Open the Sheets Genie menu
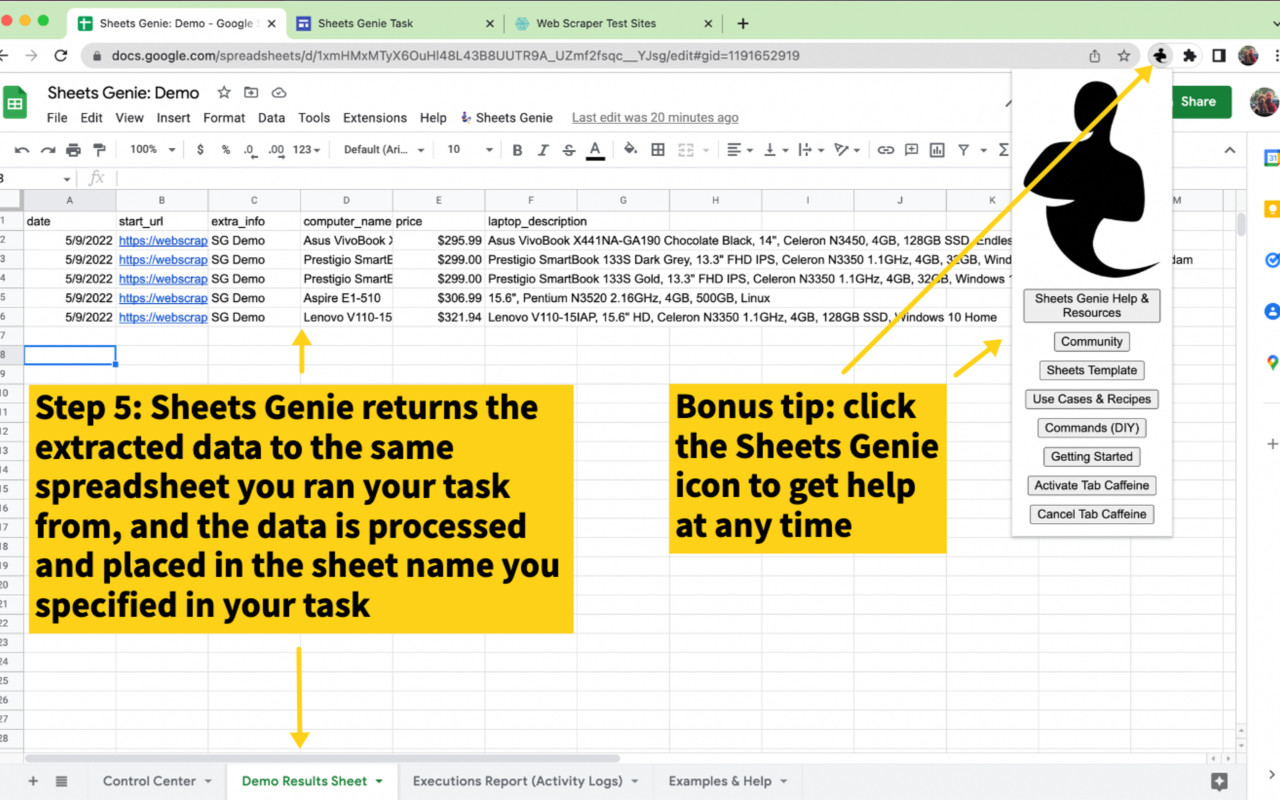1280x800 pixels. 506,118
